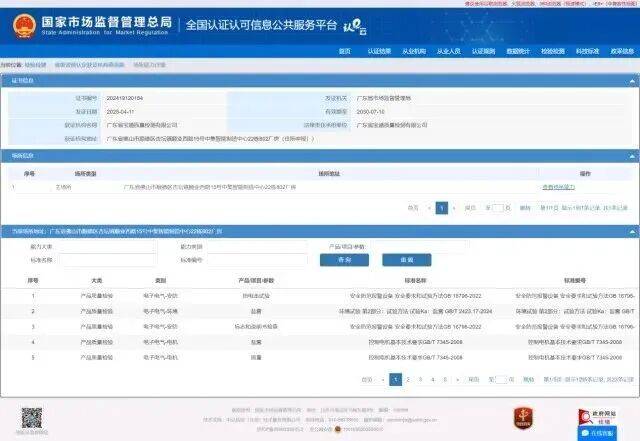The image size is (640, 441).
Task: Click the 产品/项目/参数 column header
Action: coord(256,281)
